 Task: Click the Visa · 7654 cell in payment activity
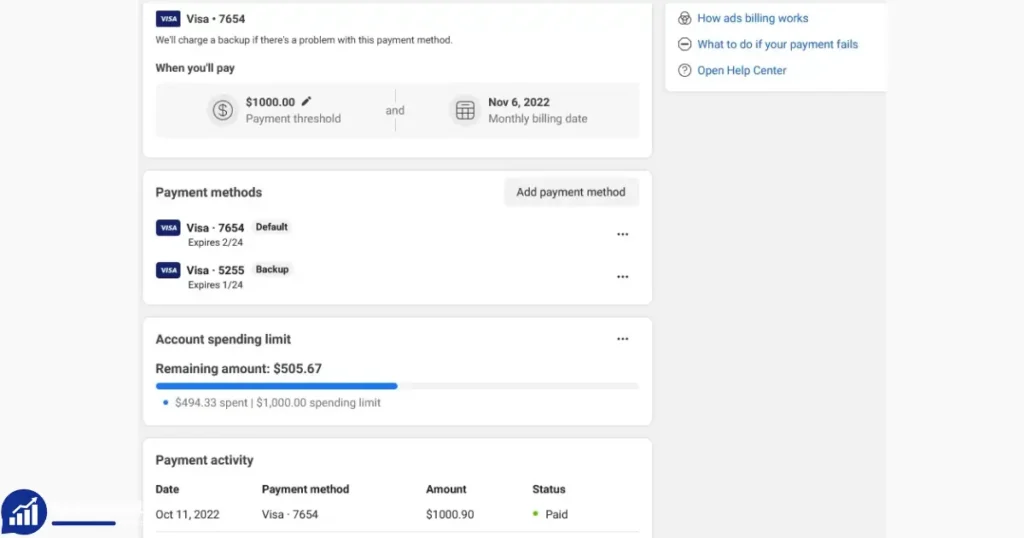(x=290, y=514)
